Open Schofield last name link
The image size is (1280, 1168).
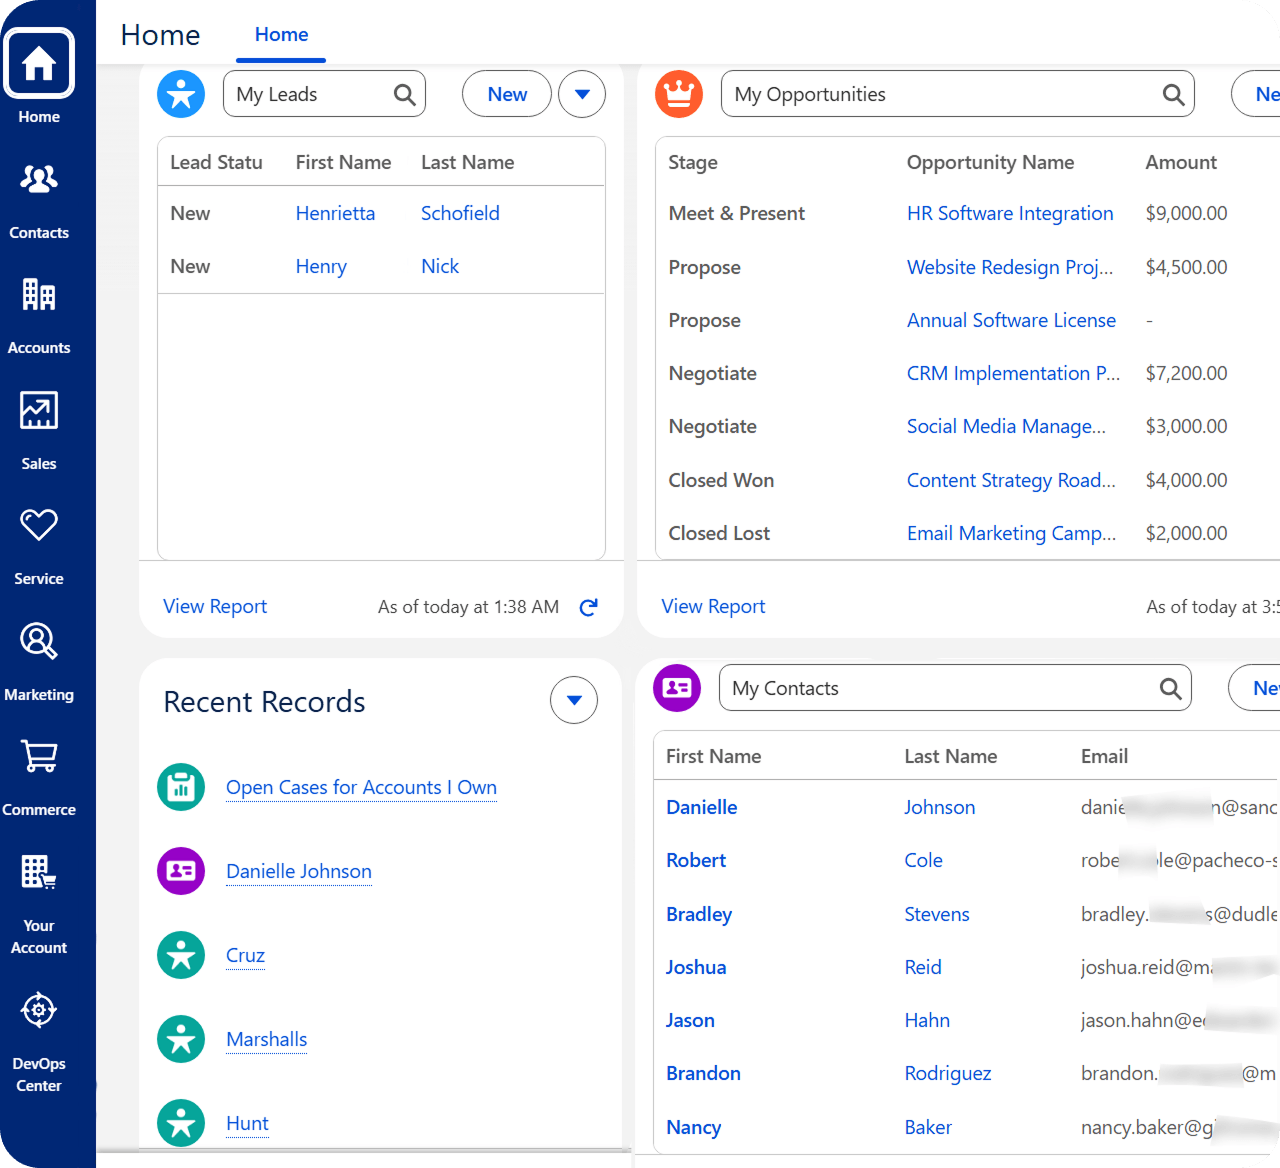(460, 213)
